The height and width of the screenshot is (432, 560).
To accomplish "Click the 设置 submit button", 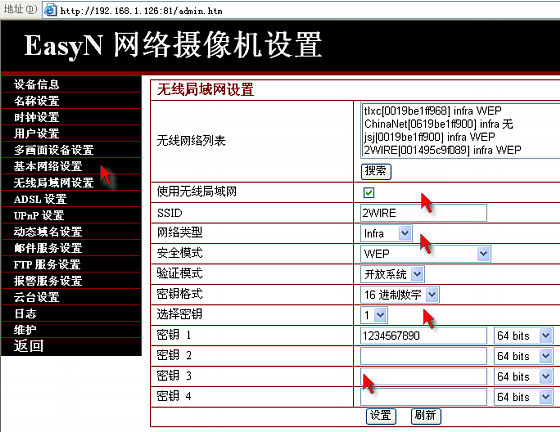I will tap(381, 416).
